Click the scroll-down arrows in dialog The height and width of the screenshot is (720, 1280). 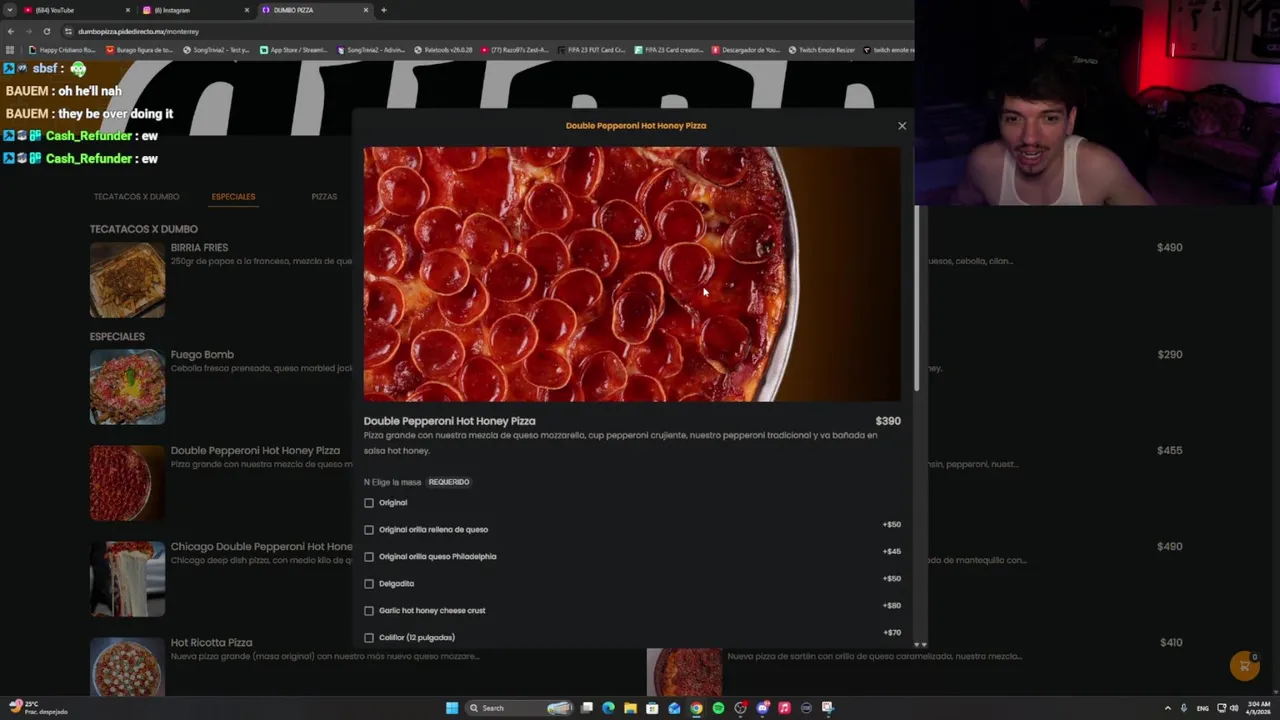pyautogui.click(x=920, y=645)
